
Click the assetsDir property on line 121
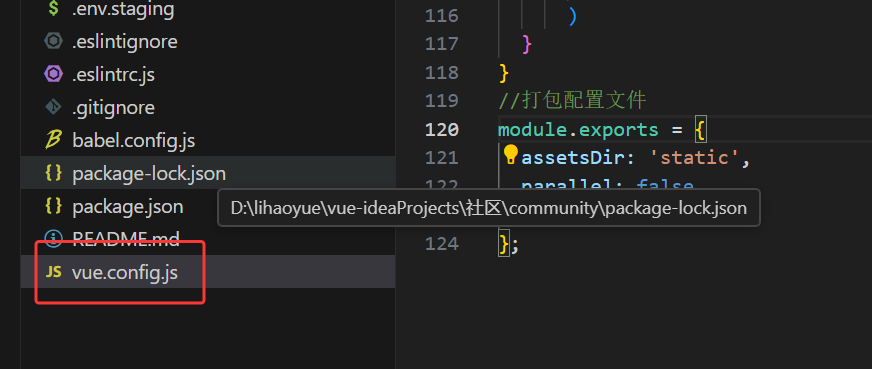pyautogui.click(x=572, y=158)
